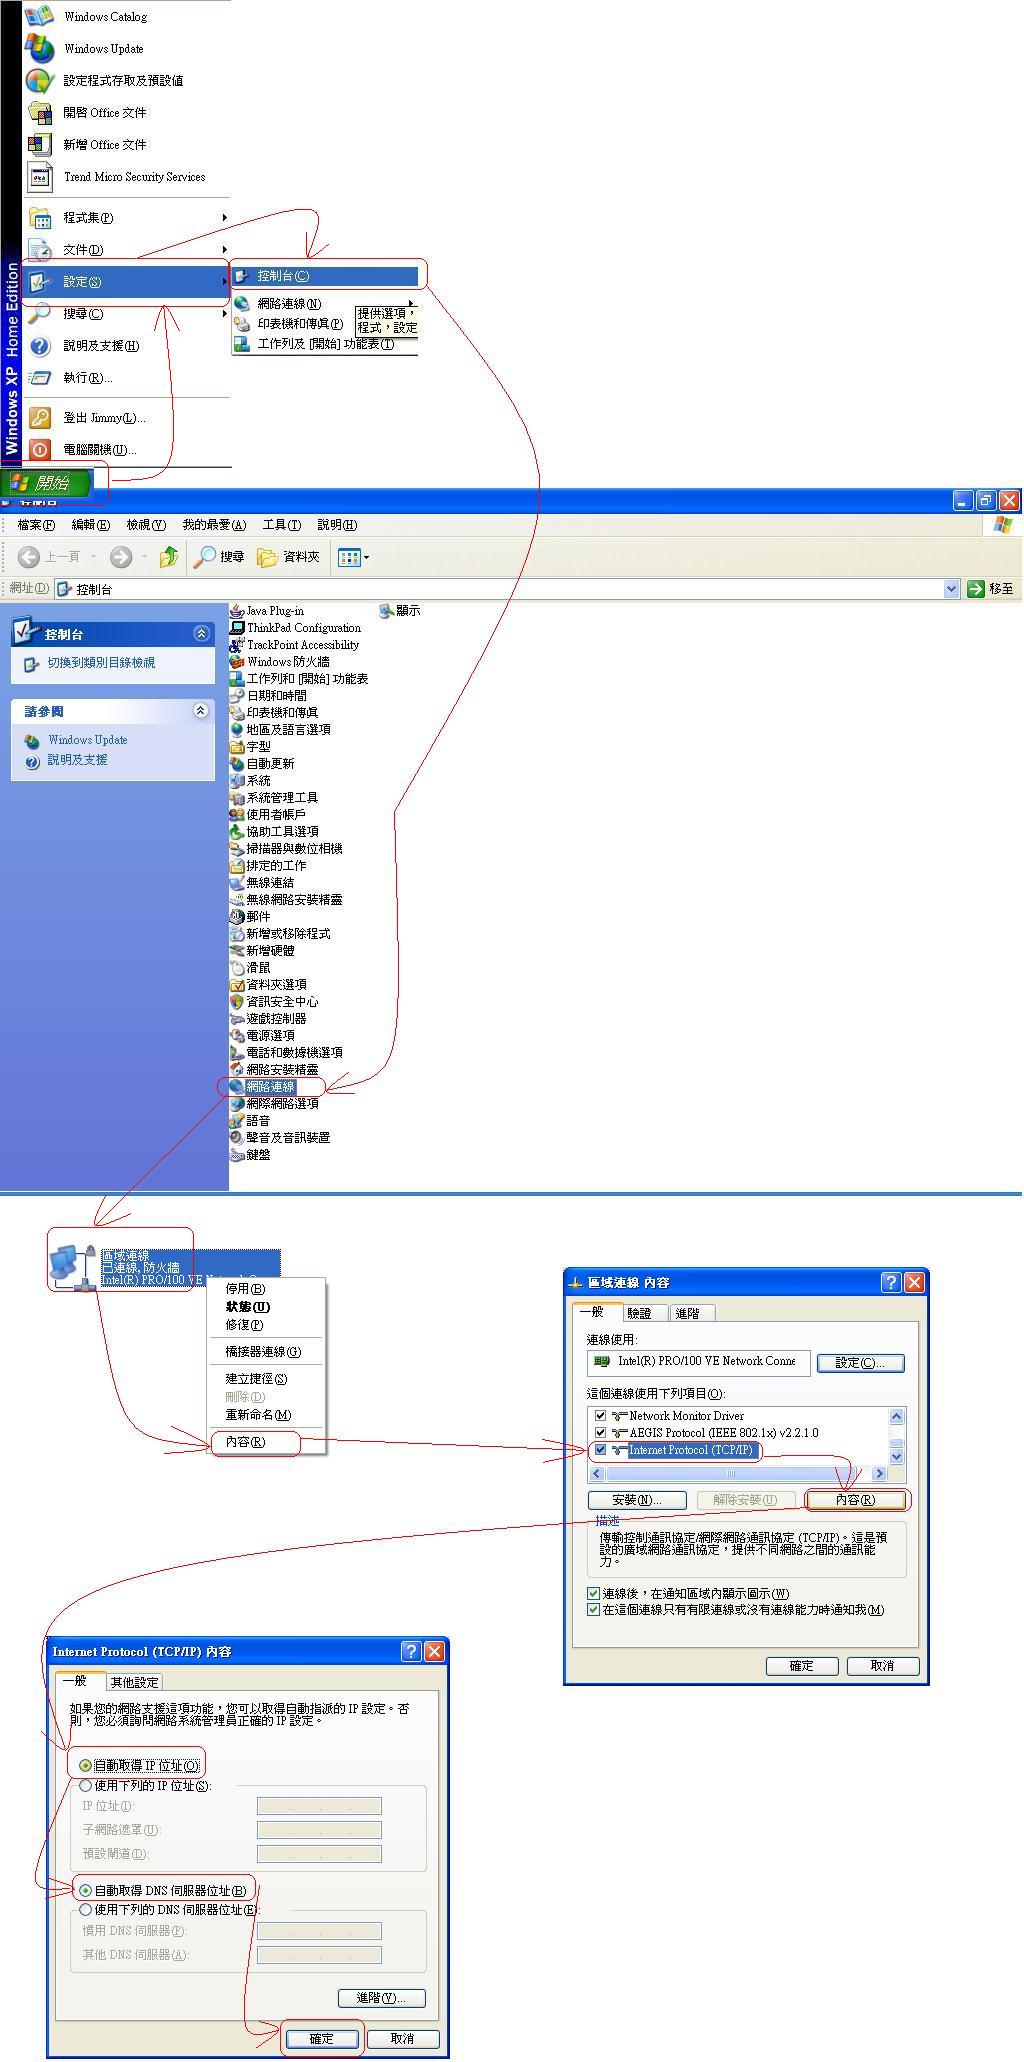Select 自動取得 DNS 伺服器位址 radio button
Image resolution: width=1024 pixels, height=2062 pixels.
[85, 1891]
